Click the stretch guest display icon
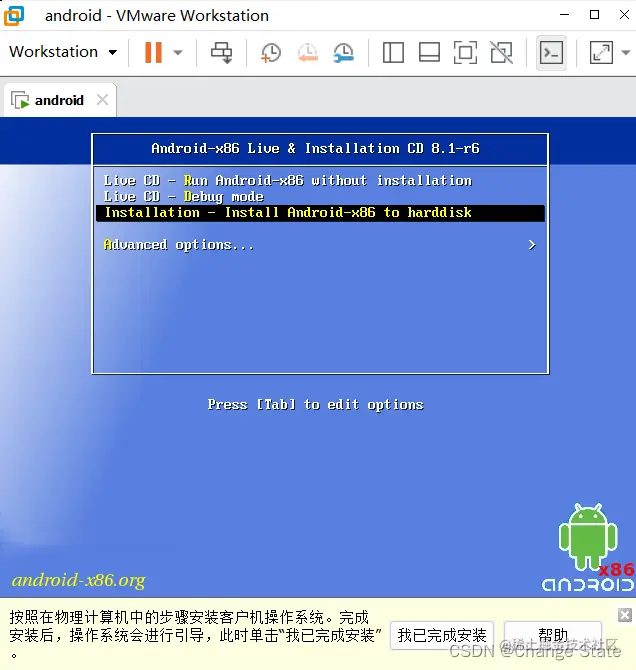The width and height of the screenshot is (636, 670). [601, 53]
